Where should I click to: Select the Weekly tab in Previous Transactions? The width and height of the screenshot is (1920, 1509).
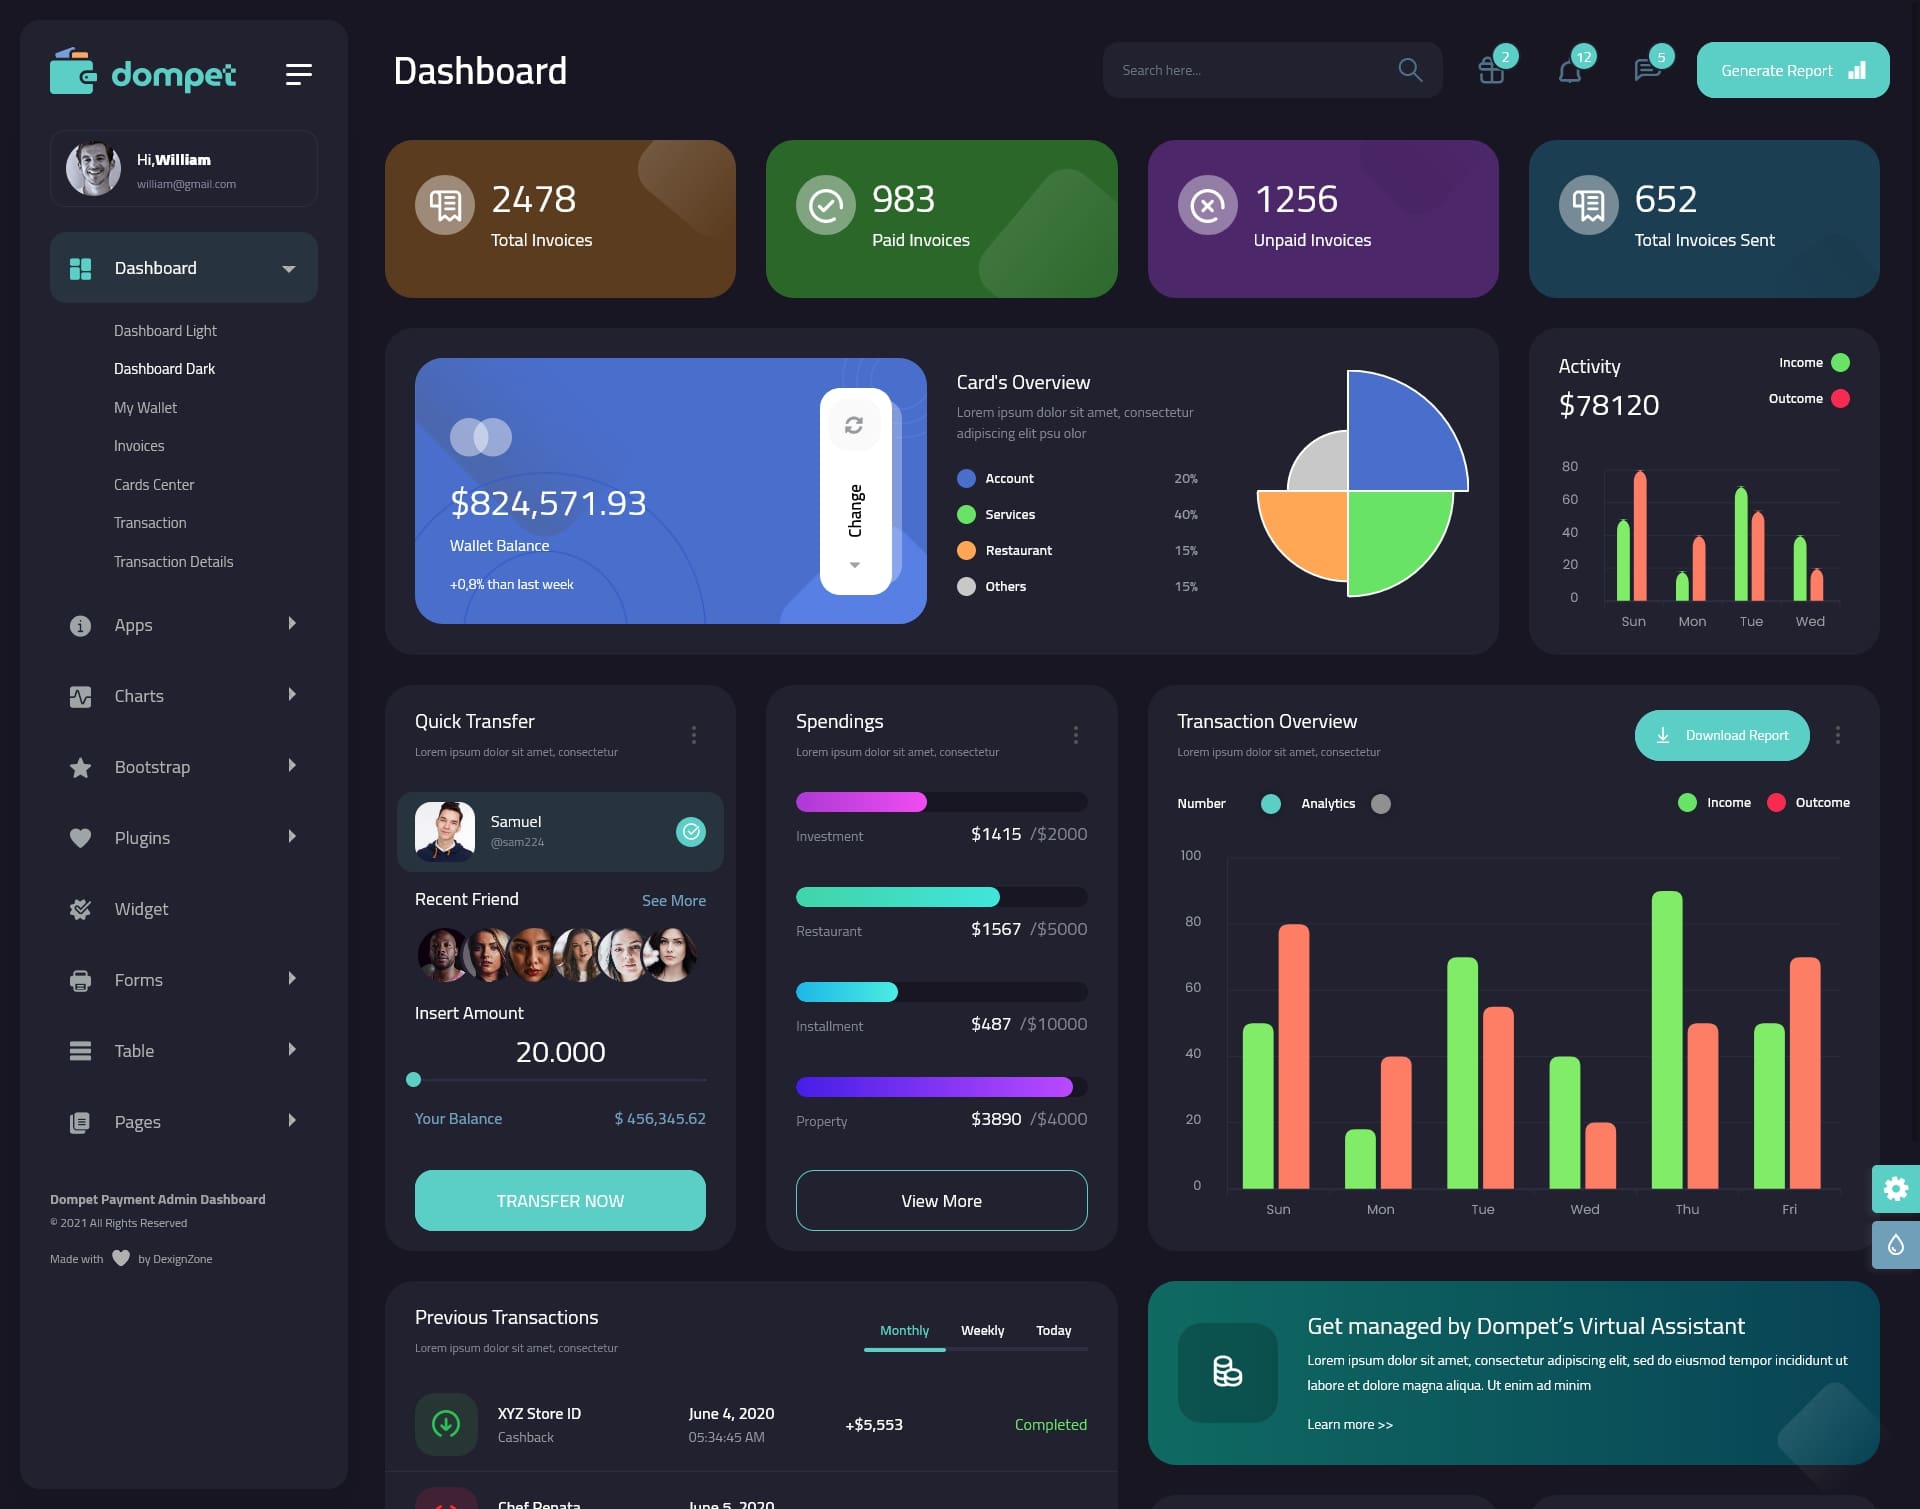coord(982,1330)
